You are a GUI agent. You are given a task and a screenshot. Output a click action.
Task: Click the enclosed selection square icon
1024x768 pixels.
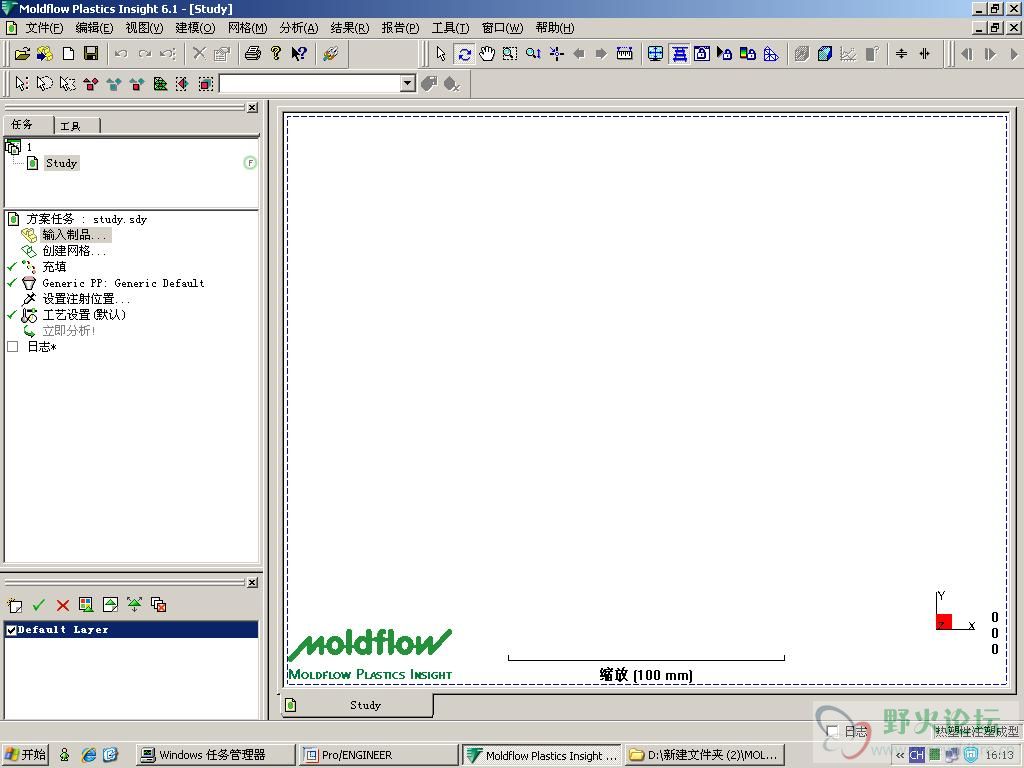point(206,84)
